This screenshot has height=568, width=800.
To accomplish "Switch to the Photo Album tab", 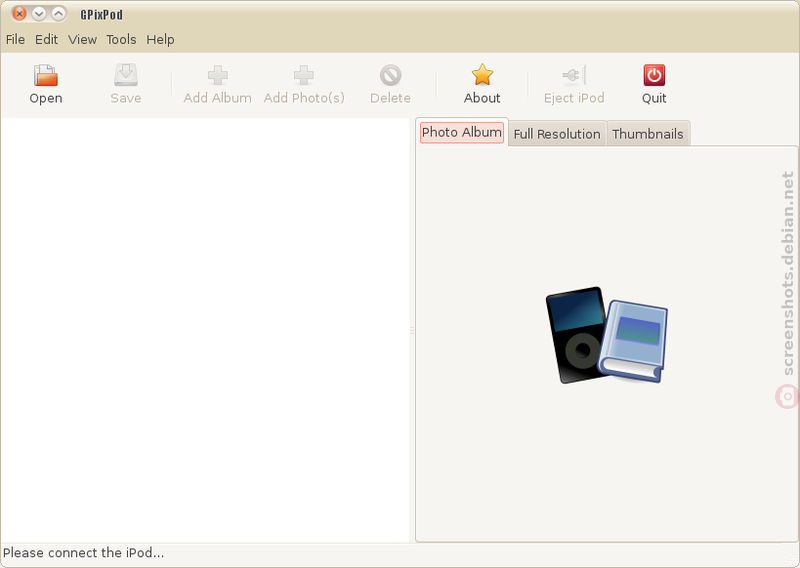I will pyautogui.click(x=462, y=132).
